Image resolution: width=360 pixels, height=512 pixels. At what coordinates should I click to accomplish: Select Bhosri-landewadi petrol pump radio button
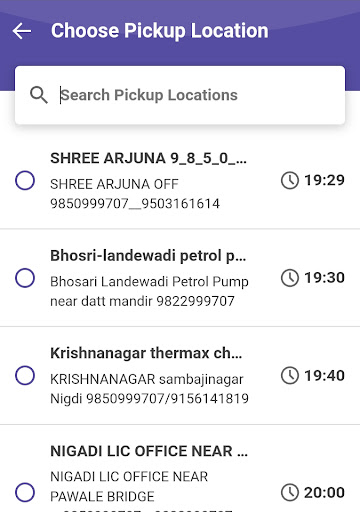(x=25, y=278)
